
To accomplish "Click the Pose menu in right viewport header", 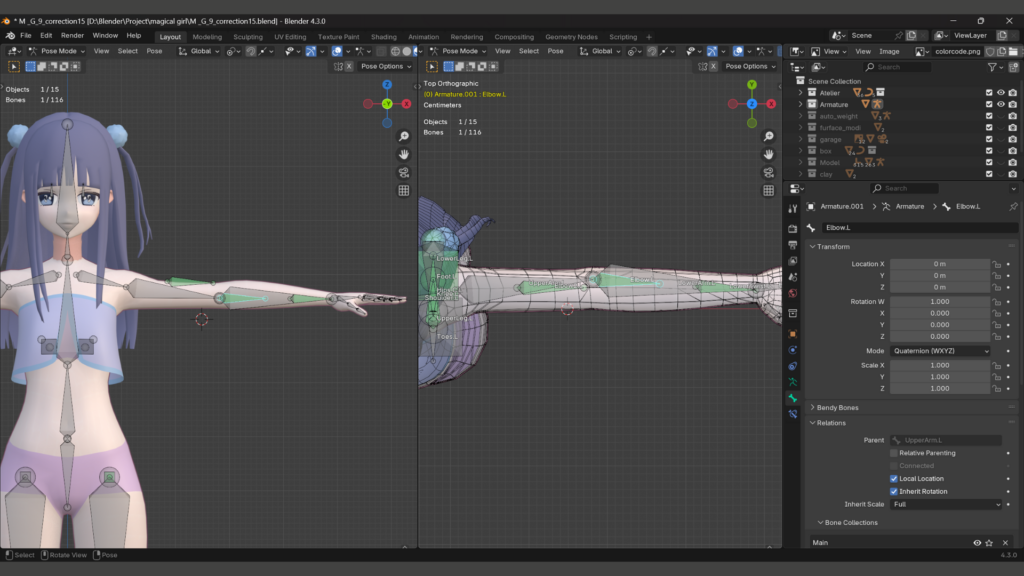I will pyautogui.click(x=555, y=51).
